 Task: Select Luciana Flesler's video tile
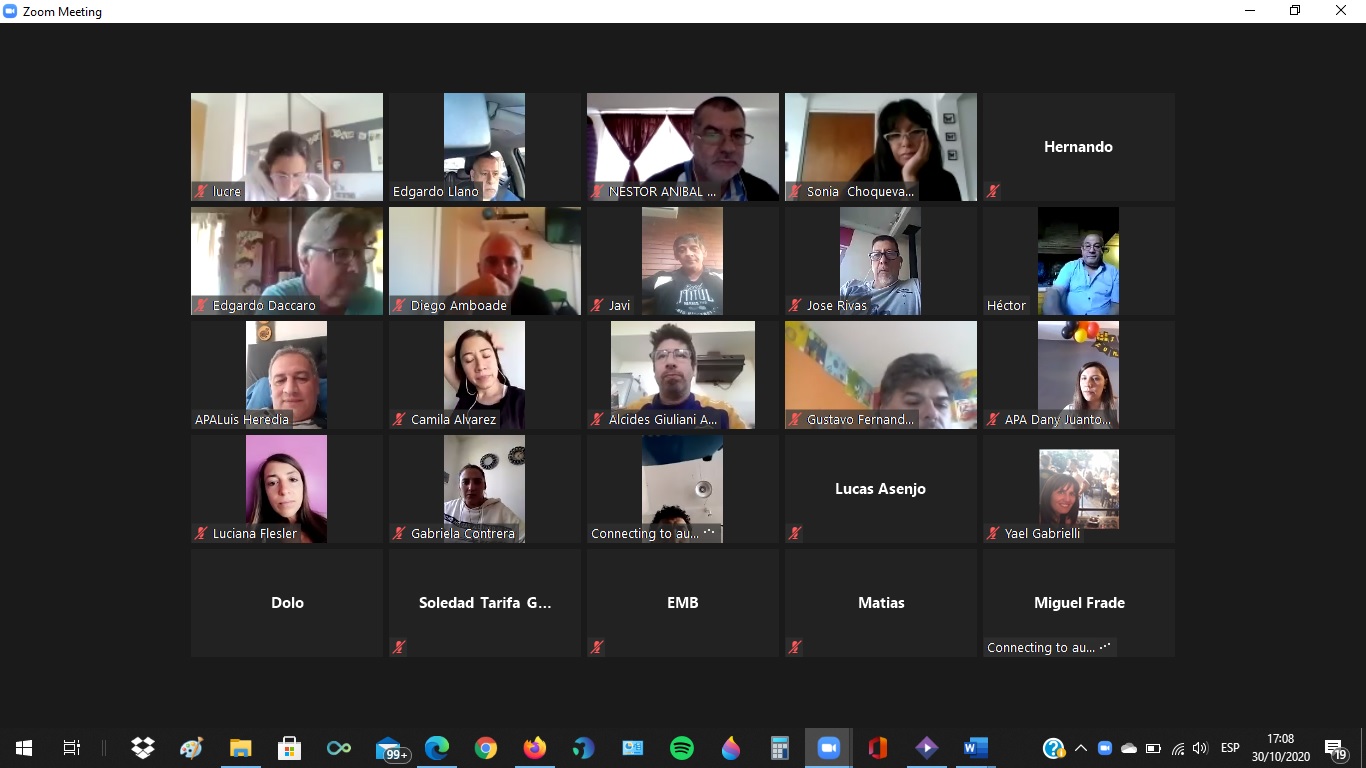tap(287, 489)
